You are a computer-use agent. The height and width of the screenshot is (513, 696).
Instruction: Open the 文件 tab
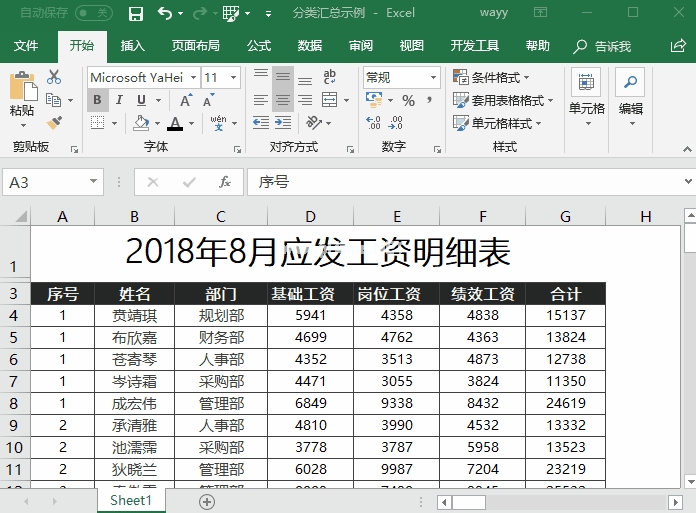tap(26, 46)
